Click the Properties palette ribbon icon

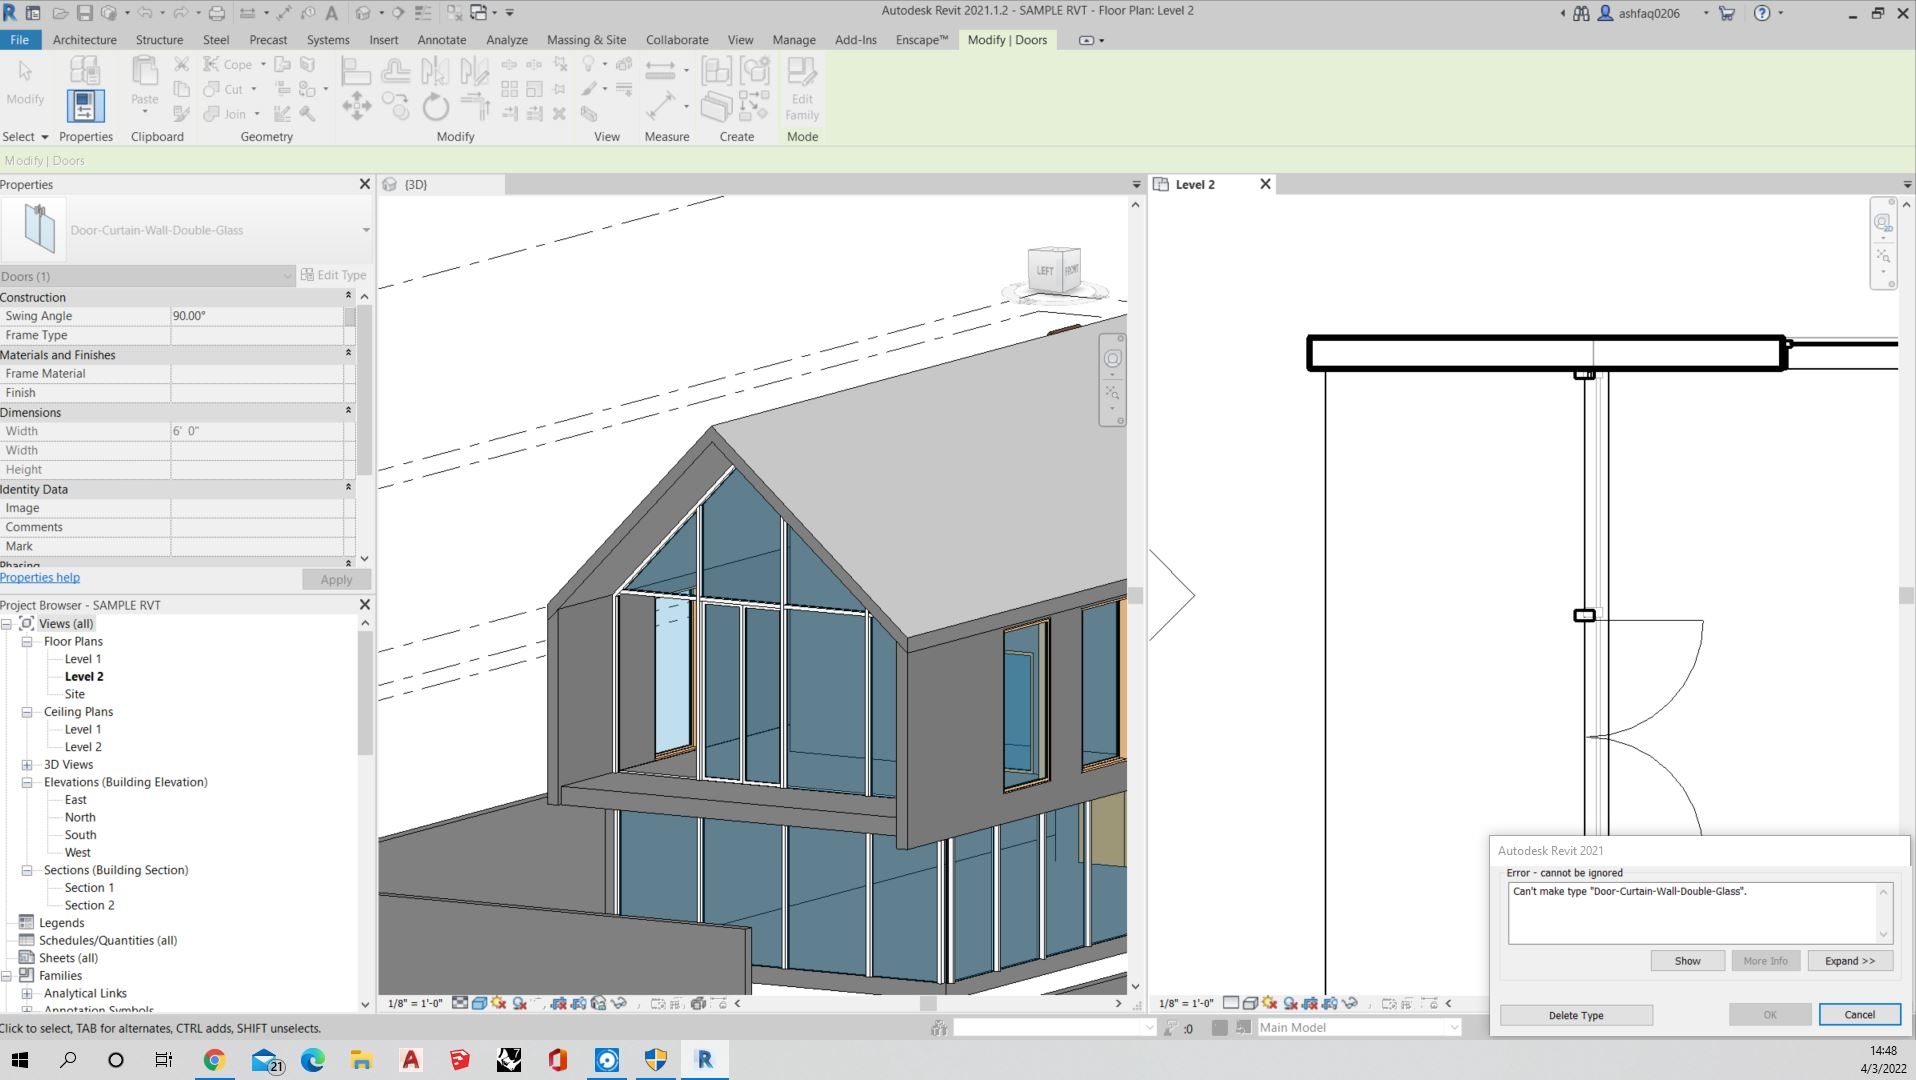(x=84, y=105)
